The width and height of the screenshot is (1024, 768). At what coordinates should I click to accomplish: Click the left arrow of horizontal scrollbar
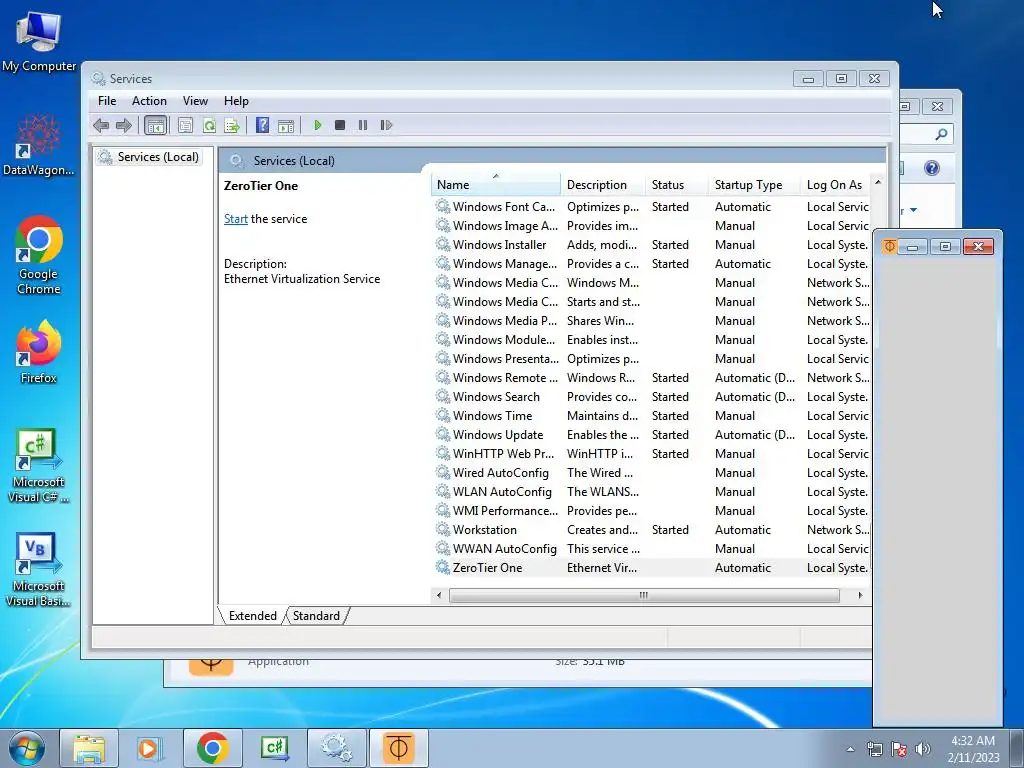coord(439,595)
